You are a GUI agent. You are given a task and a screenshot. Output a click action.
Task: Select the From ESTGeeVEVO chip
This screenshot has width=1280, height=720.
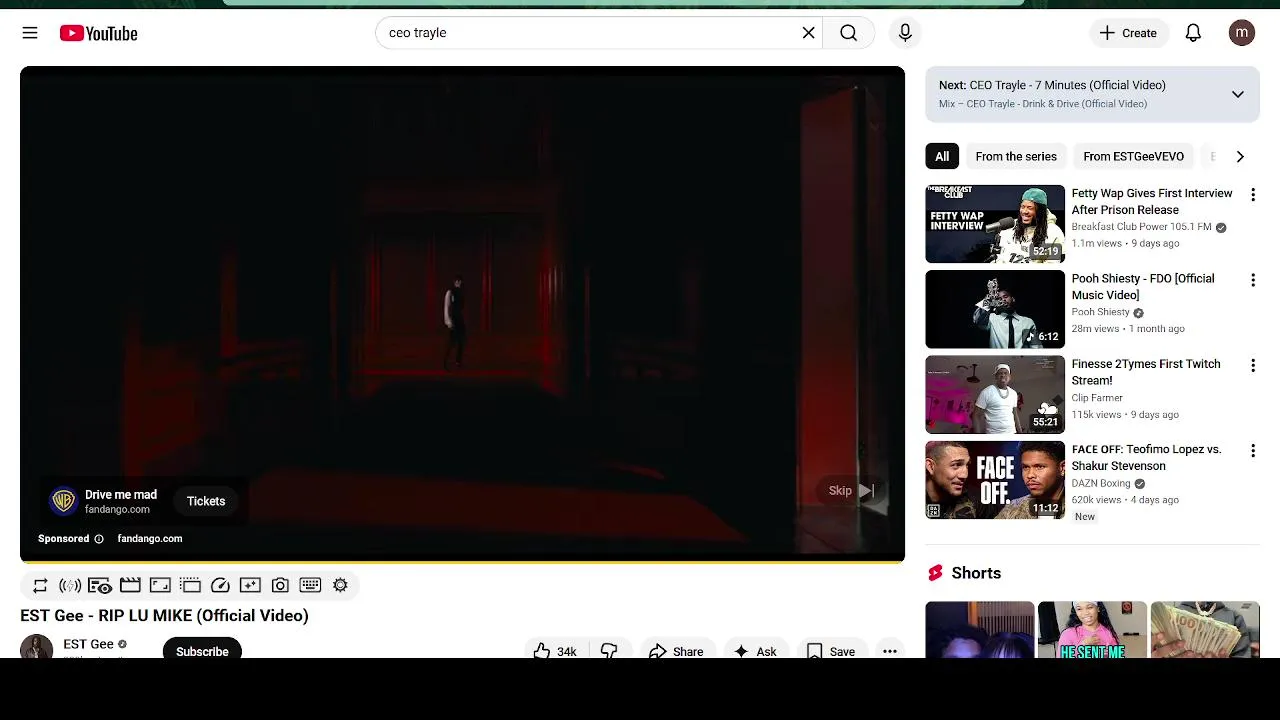pyautogui.click(x=1133, y=156)
